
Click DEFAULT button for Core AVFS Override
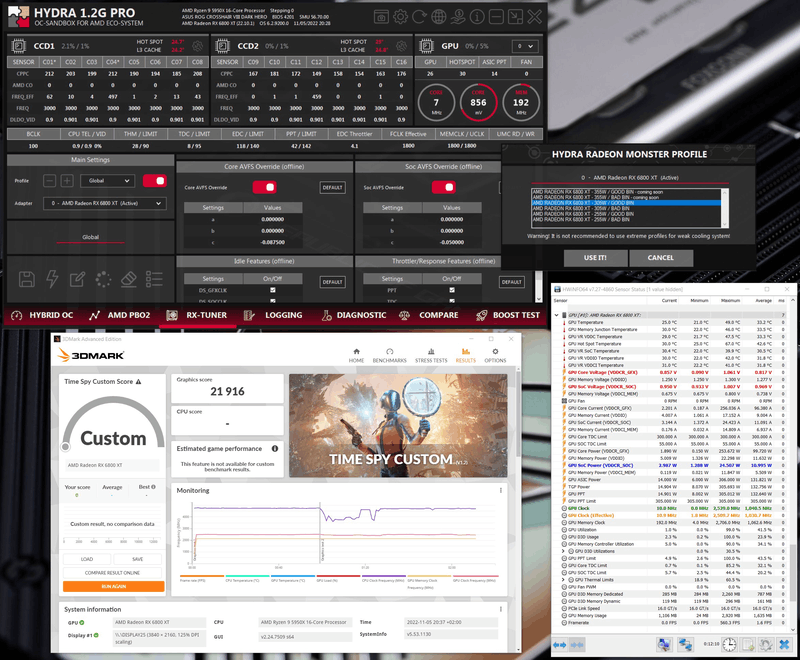point(332,188)
